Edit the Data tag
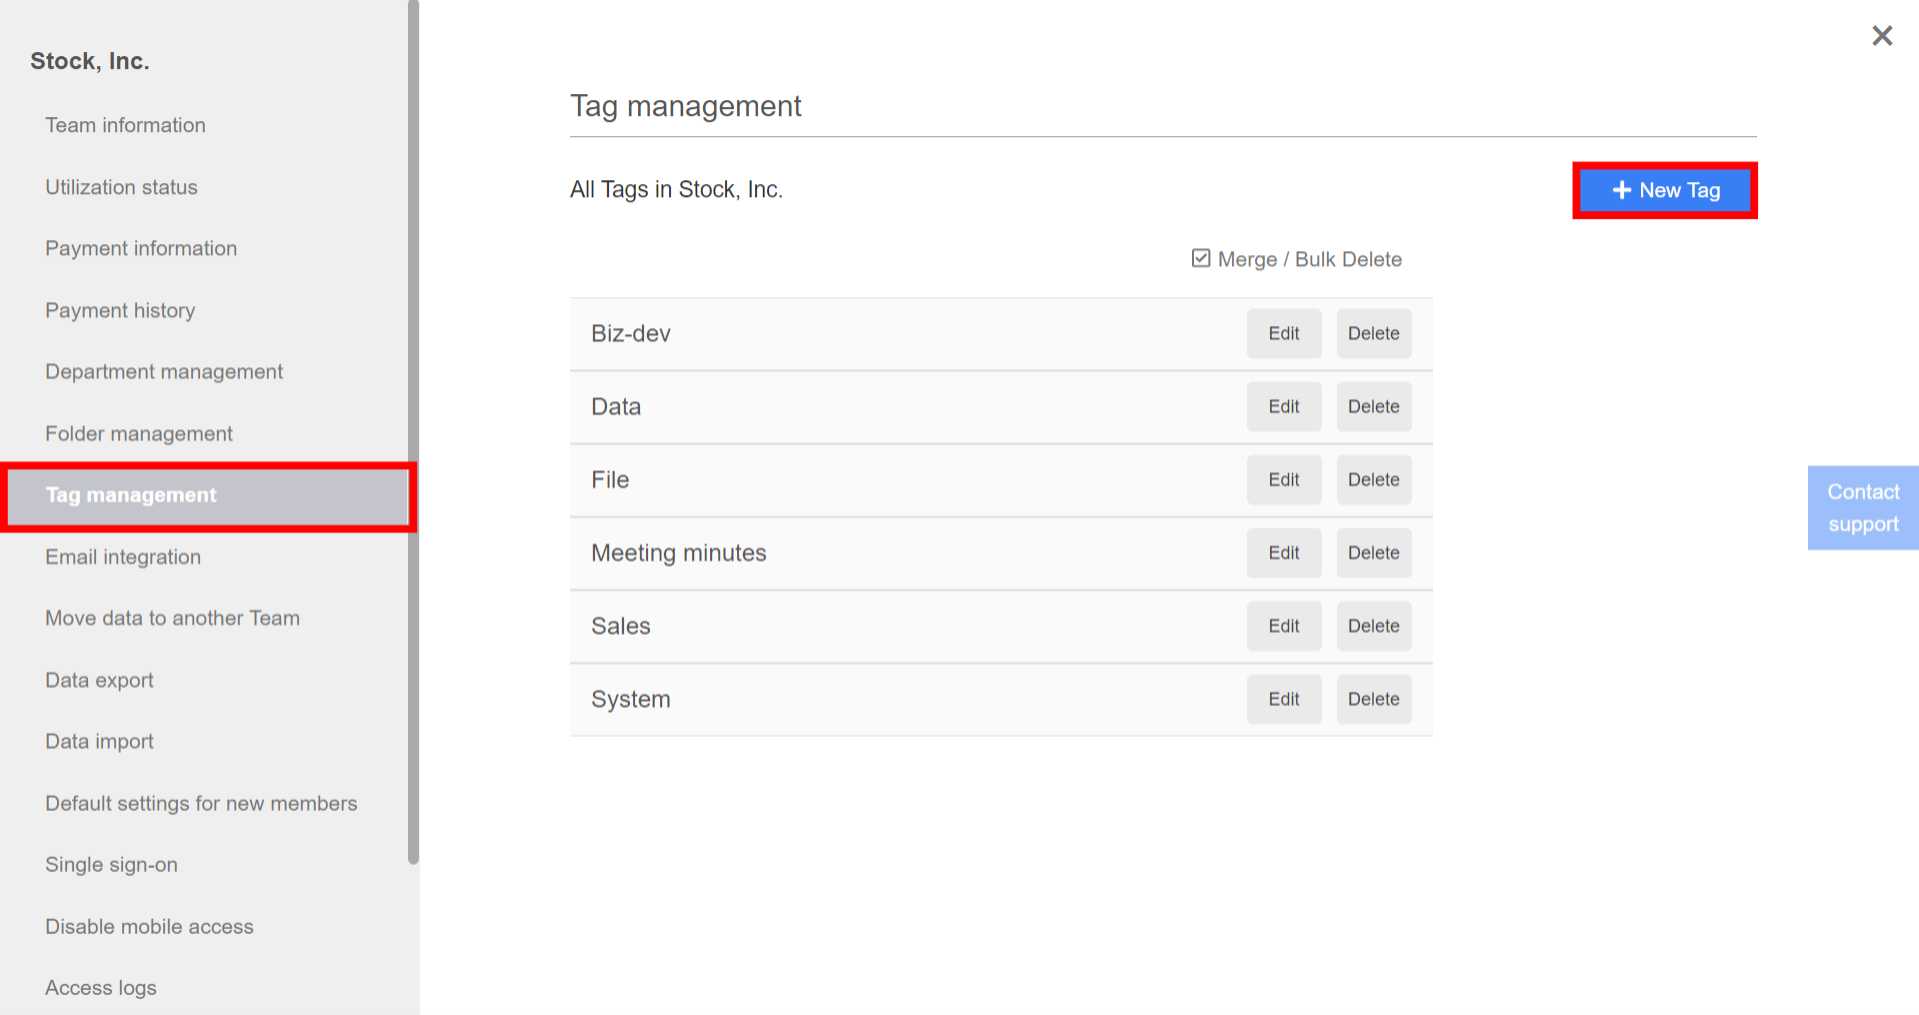Screen dimensions: 1919x1015 (1283, 406)
